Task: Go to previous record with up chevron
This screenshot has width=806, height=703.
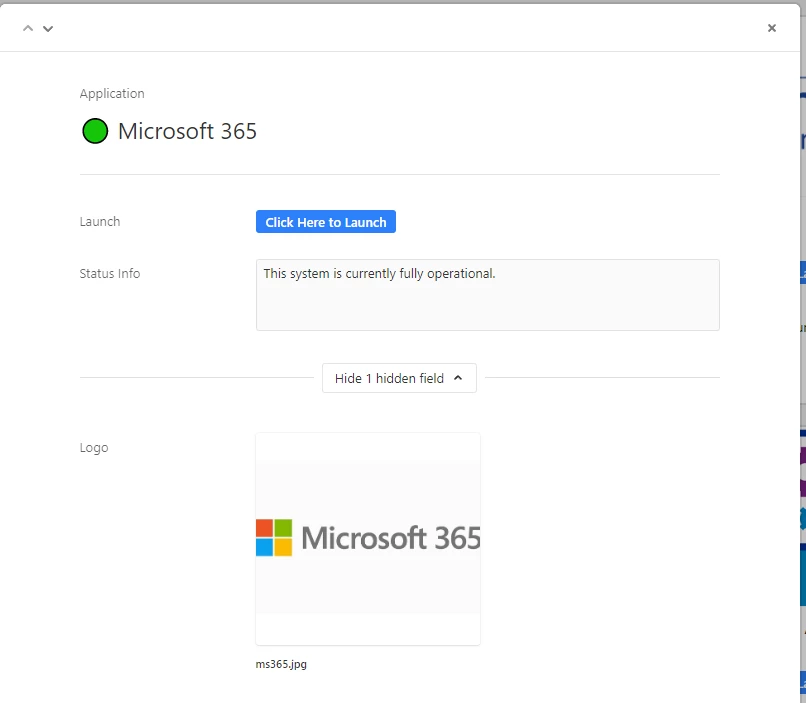Action: 28,29
